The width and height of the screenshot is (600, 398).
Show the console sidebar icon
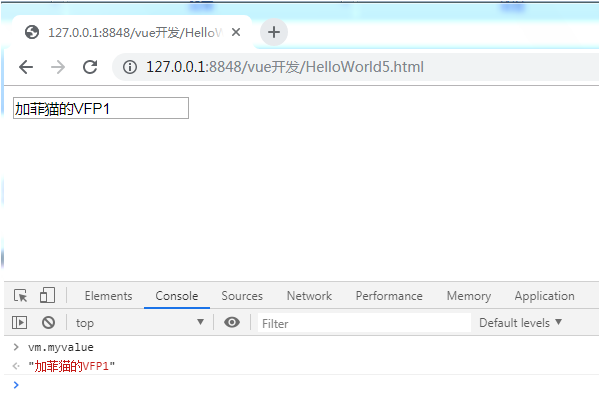pos(19,323)
